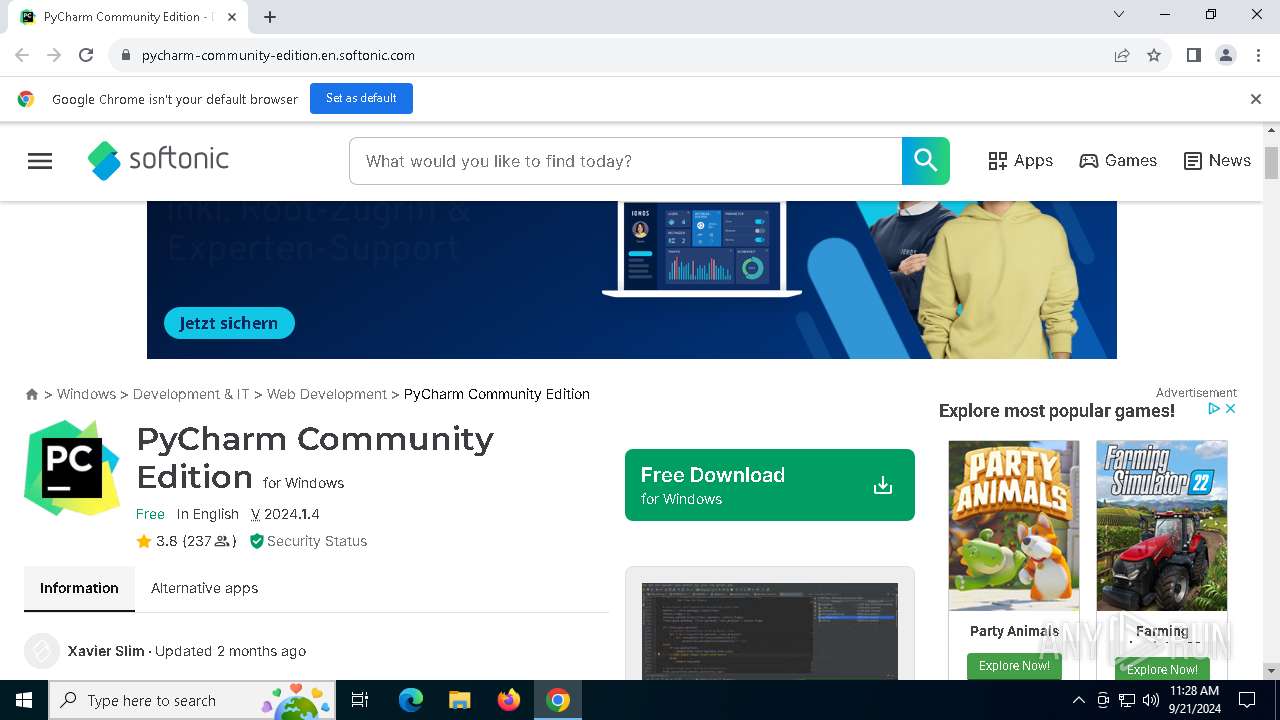Click the search magnifier button
The height and width of the screenshot is (720, 1280).
(x=925, y=161)
